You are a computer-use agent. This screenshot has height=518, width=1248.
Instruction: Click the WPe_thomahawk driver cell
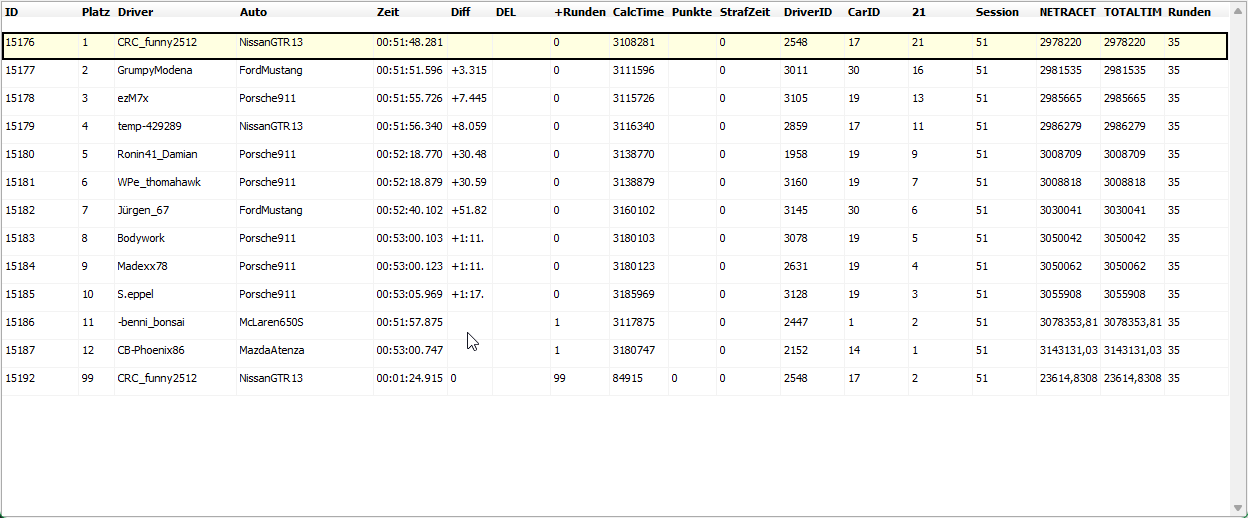(158, 183)
